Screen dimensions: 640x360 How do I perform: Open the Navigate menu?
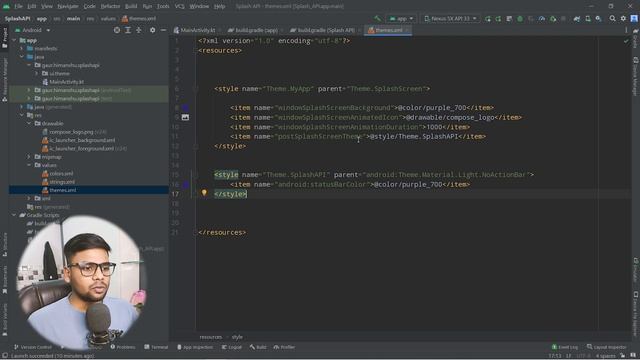tap(68, 6)
